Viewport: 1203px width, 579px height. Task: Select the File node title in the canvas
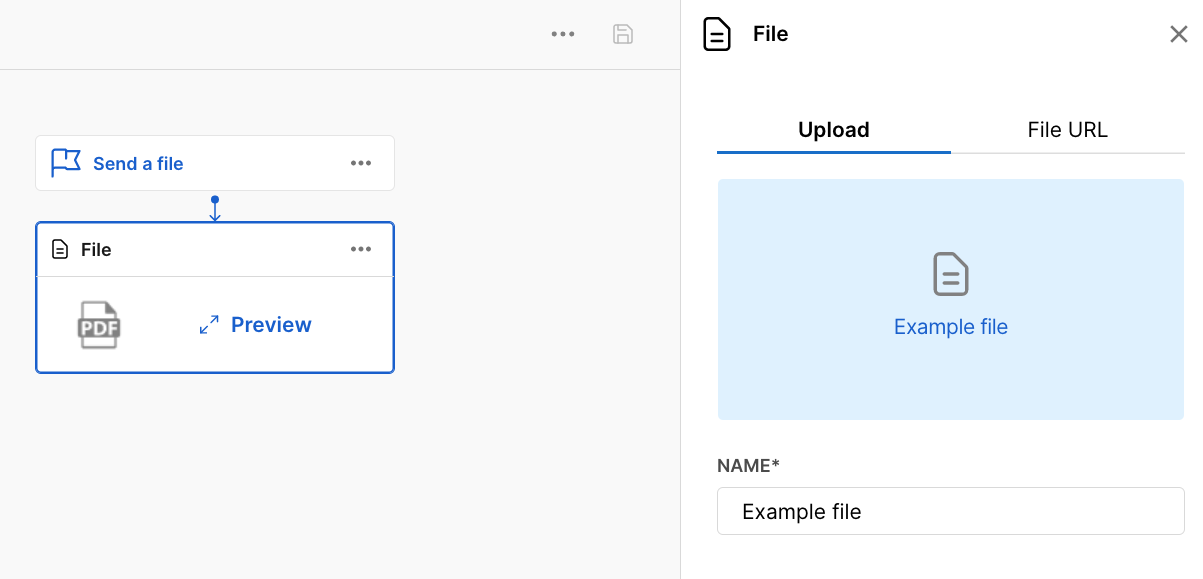point(96,250)
